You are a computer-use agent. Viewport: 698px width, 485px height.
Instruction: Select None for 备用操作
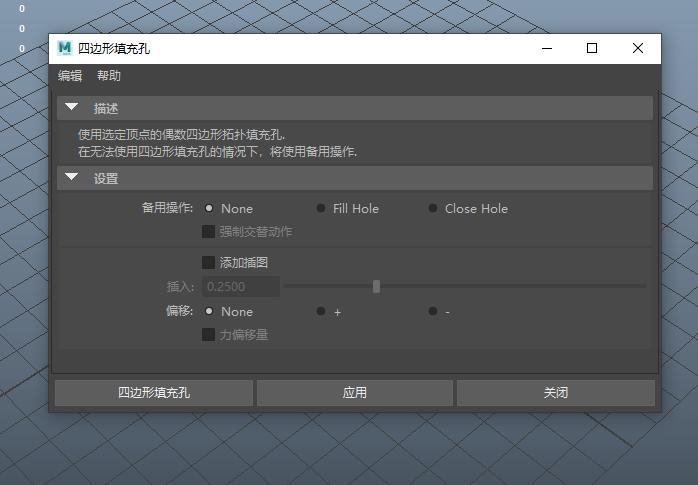click(x=209, y=209)
